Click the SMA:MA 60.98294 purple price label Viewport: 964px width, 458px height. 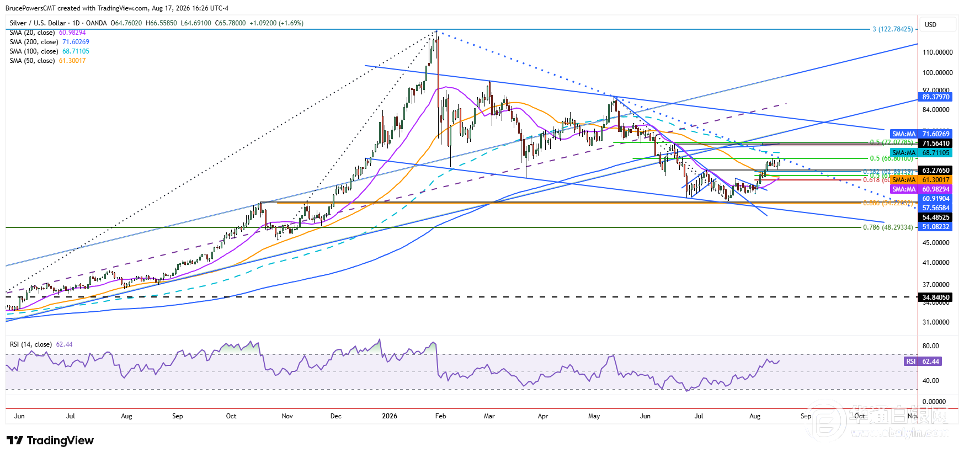click(919, 188)
